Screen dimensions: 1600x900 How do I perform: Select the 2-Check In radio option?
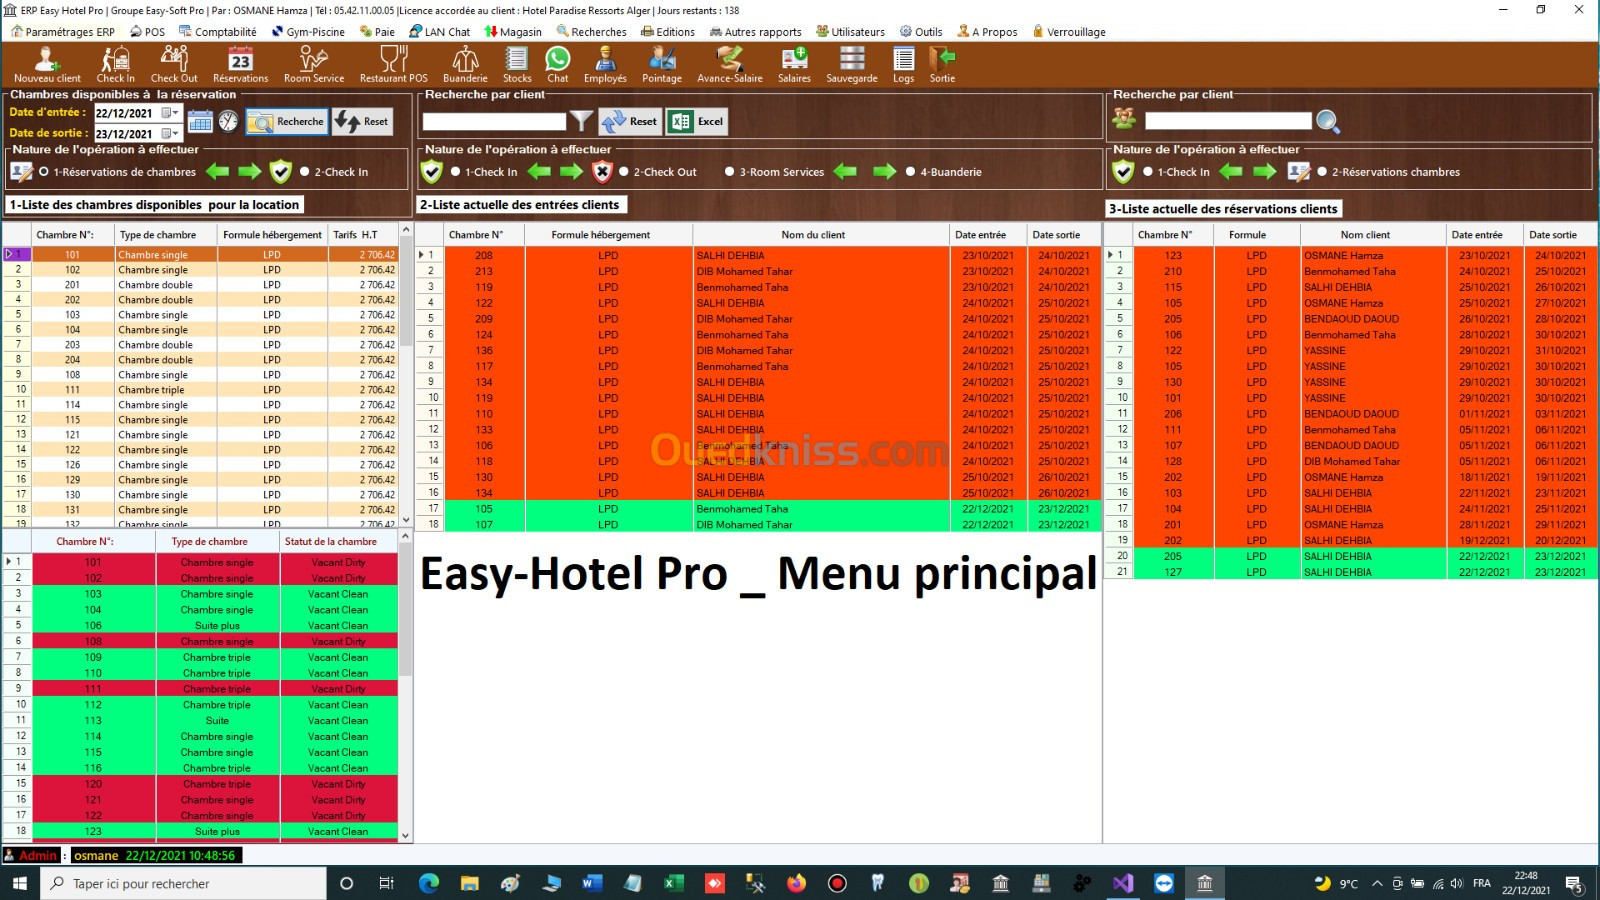[305, 172]
